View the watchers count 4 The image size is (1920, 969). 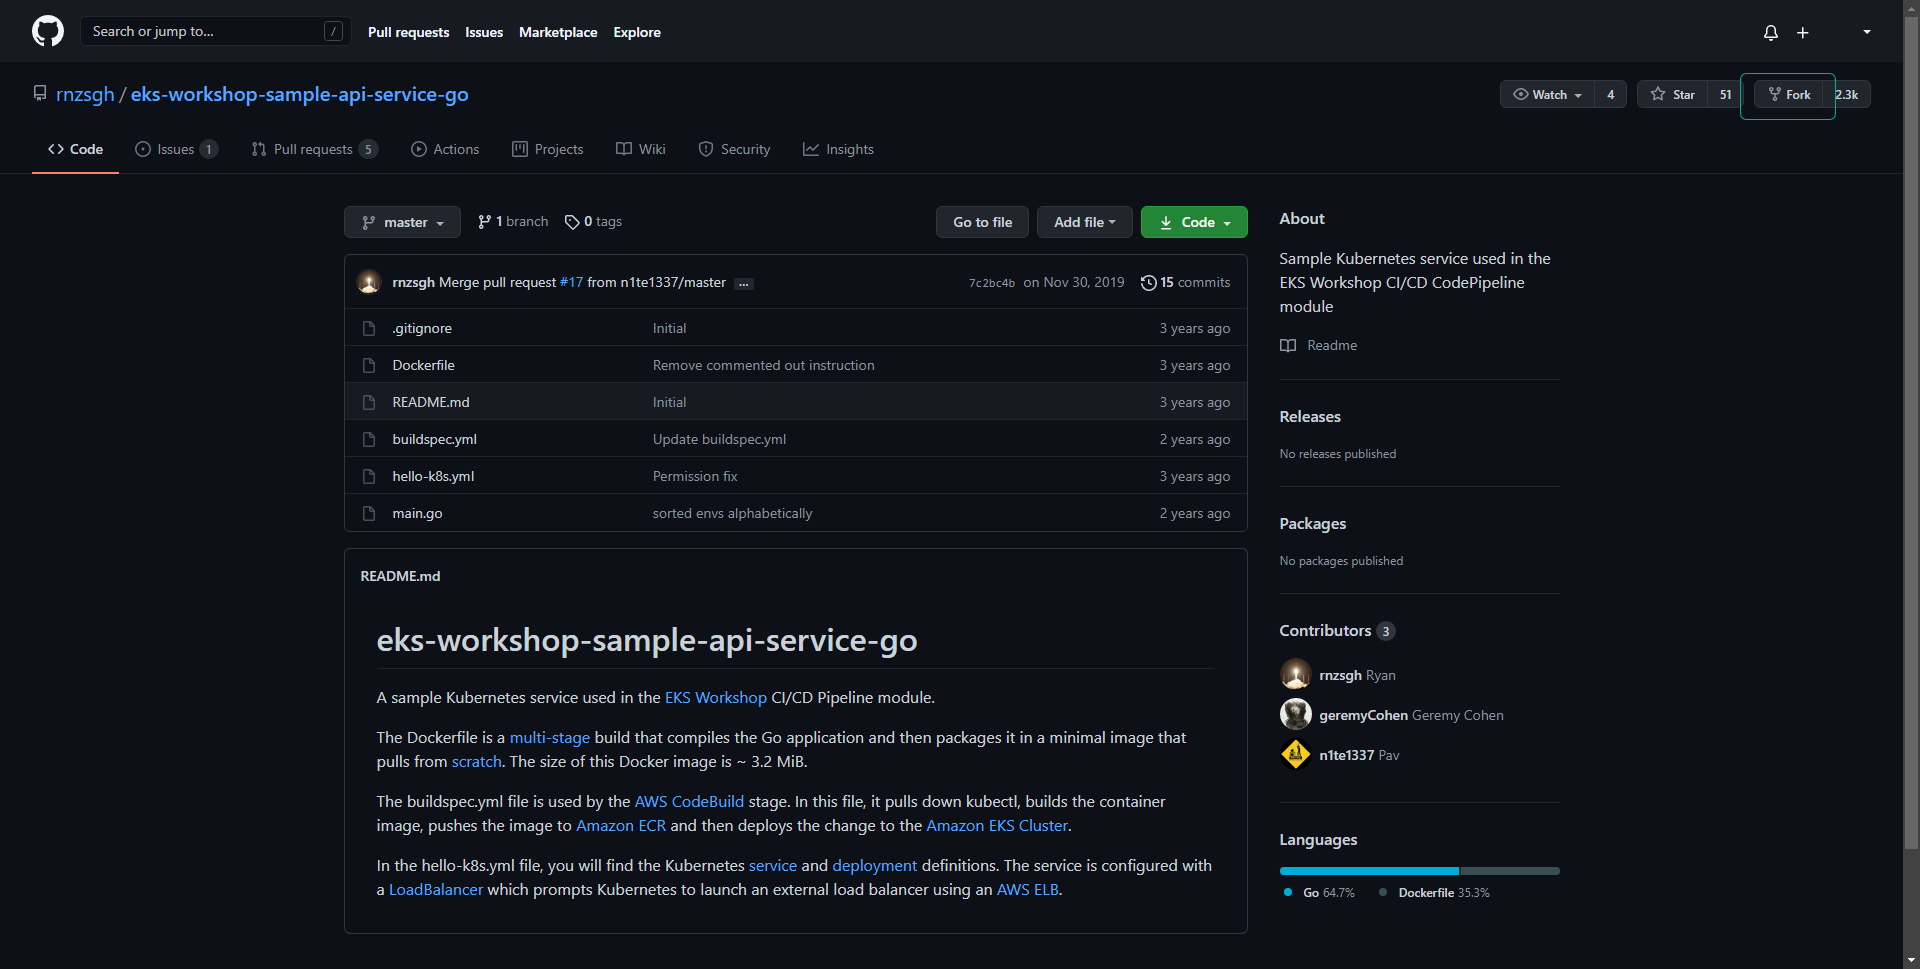tap(1610, 94)
